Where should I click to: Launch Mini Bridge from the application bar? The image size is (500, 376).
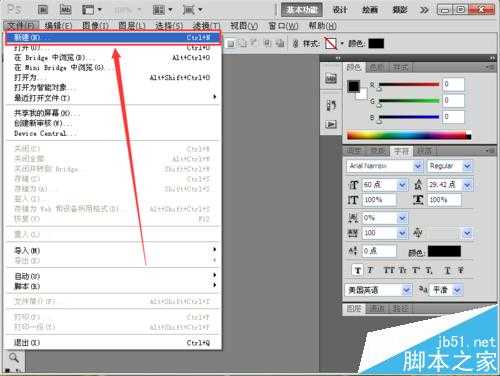(x=65, y=10)
